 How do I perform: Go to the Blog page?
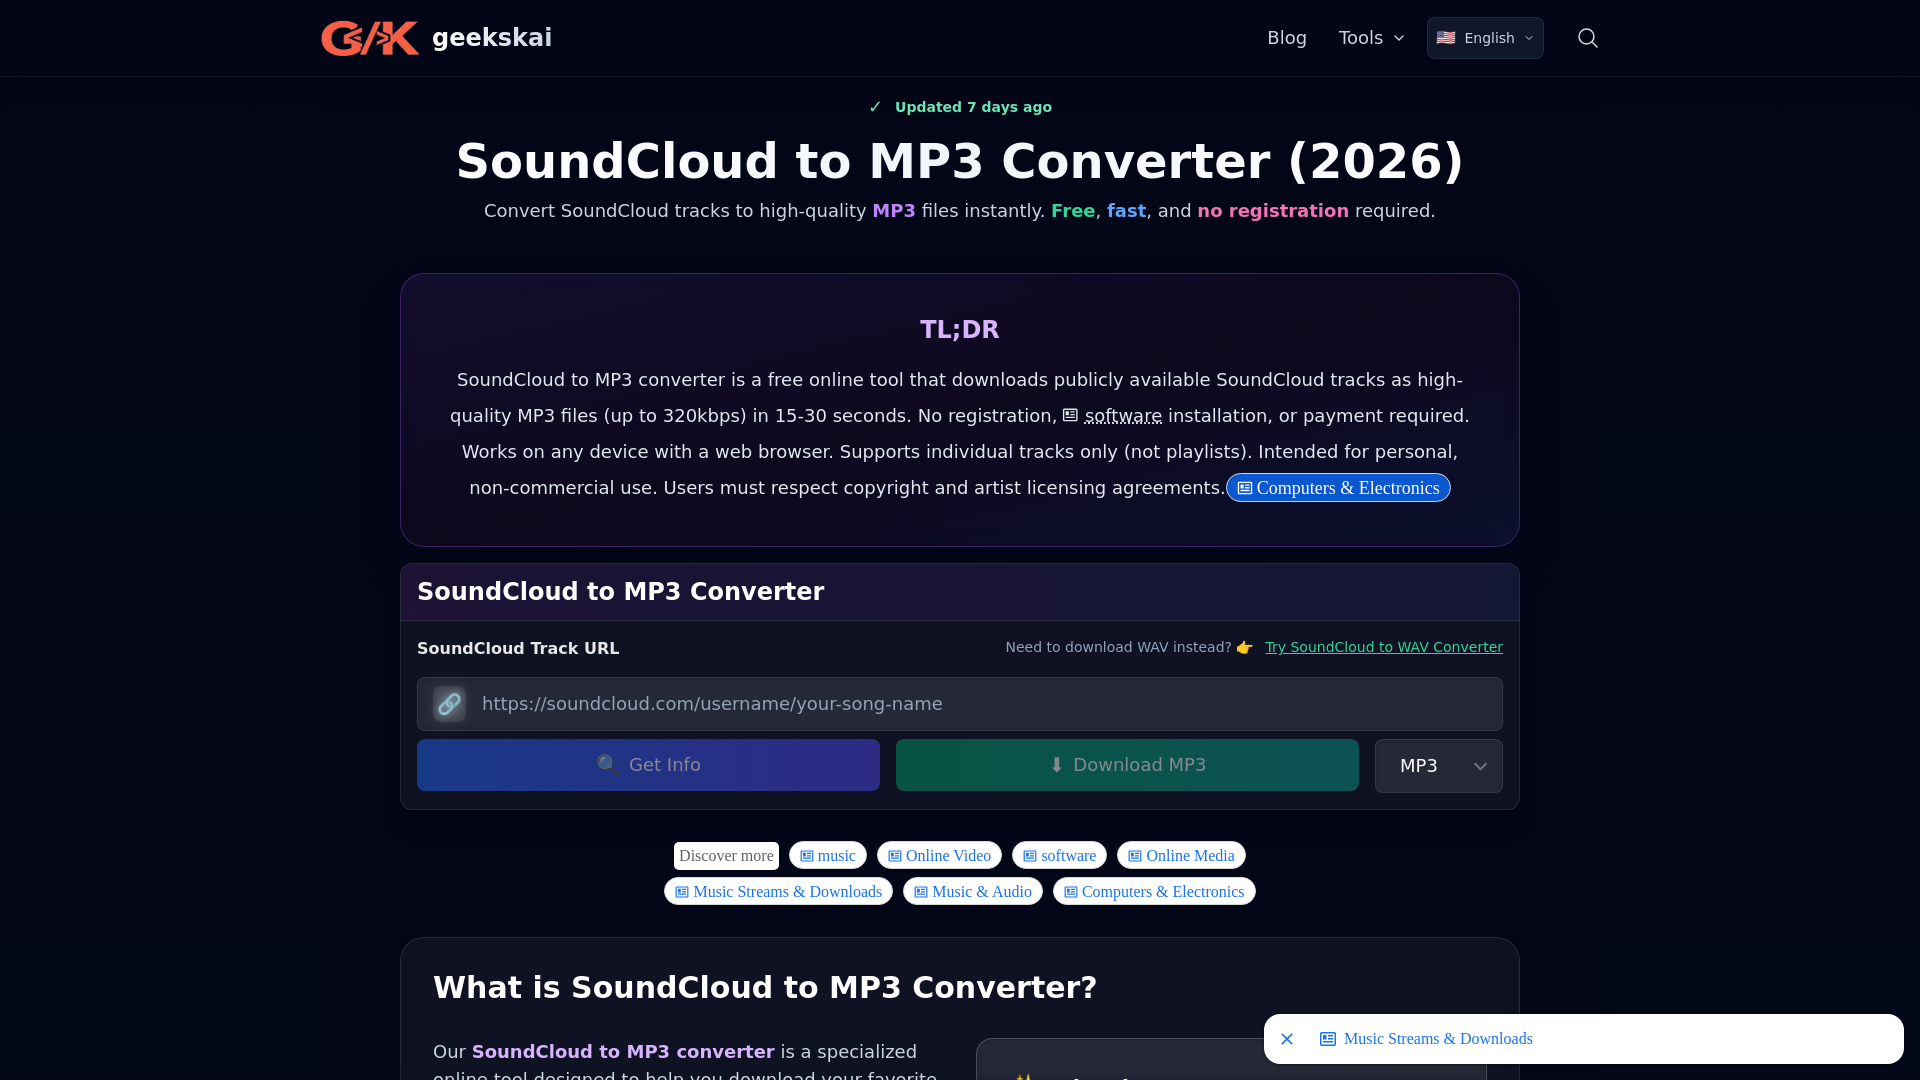click(1286, 38)
